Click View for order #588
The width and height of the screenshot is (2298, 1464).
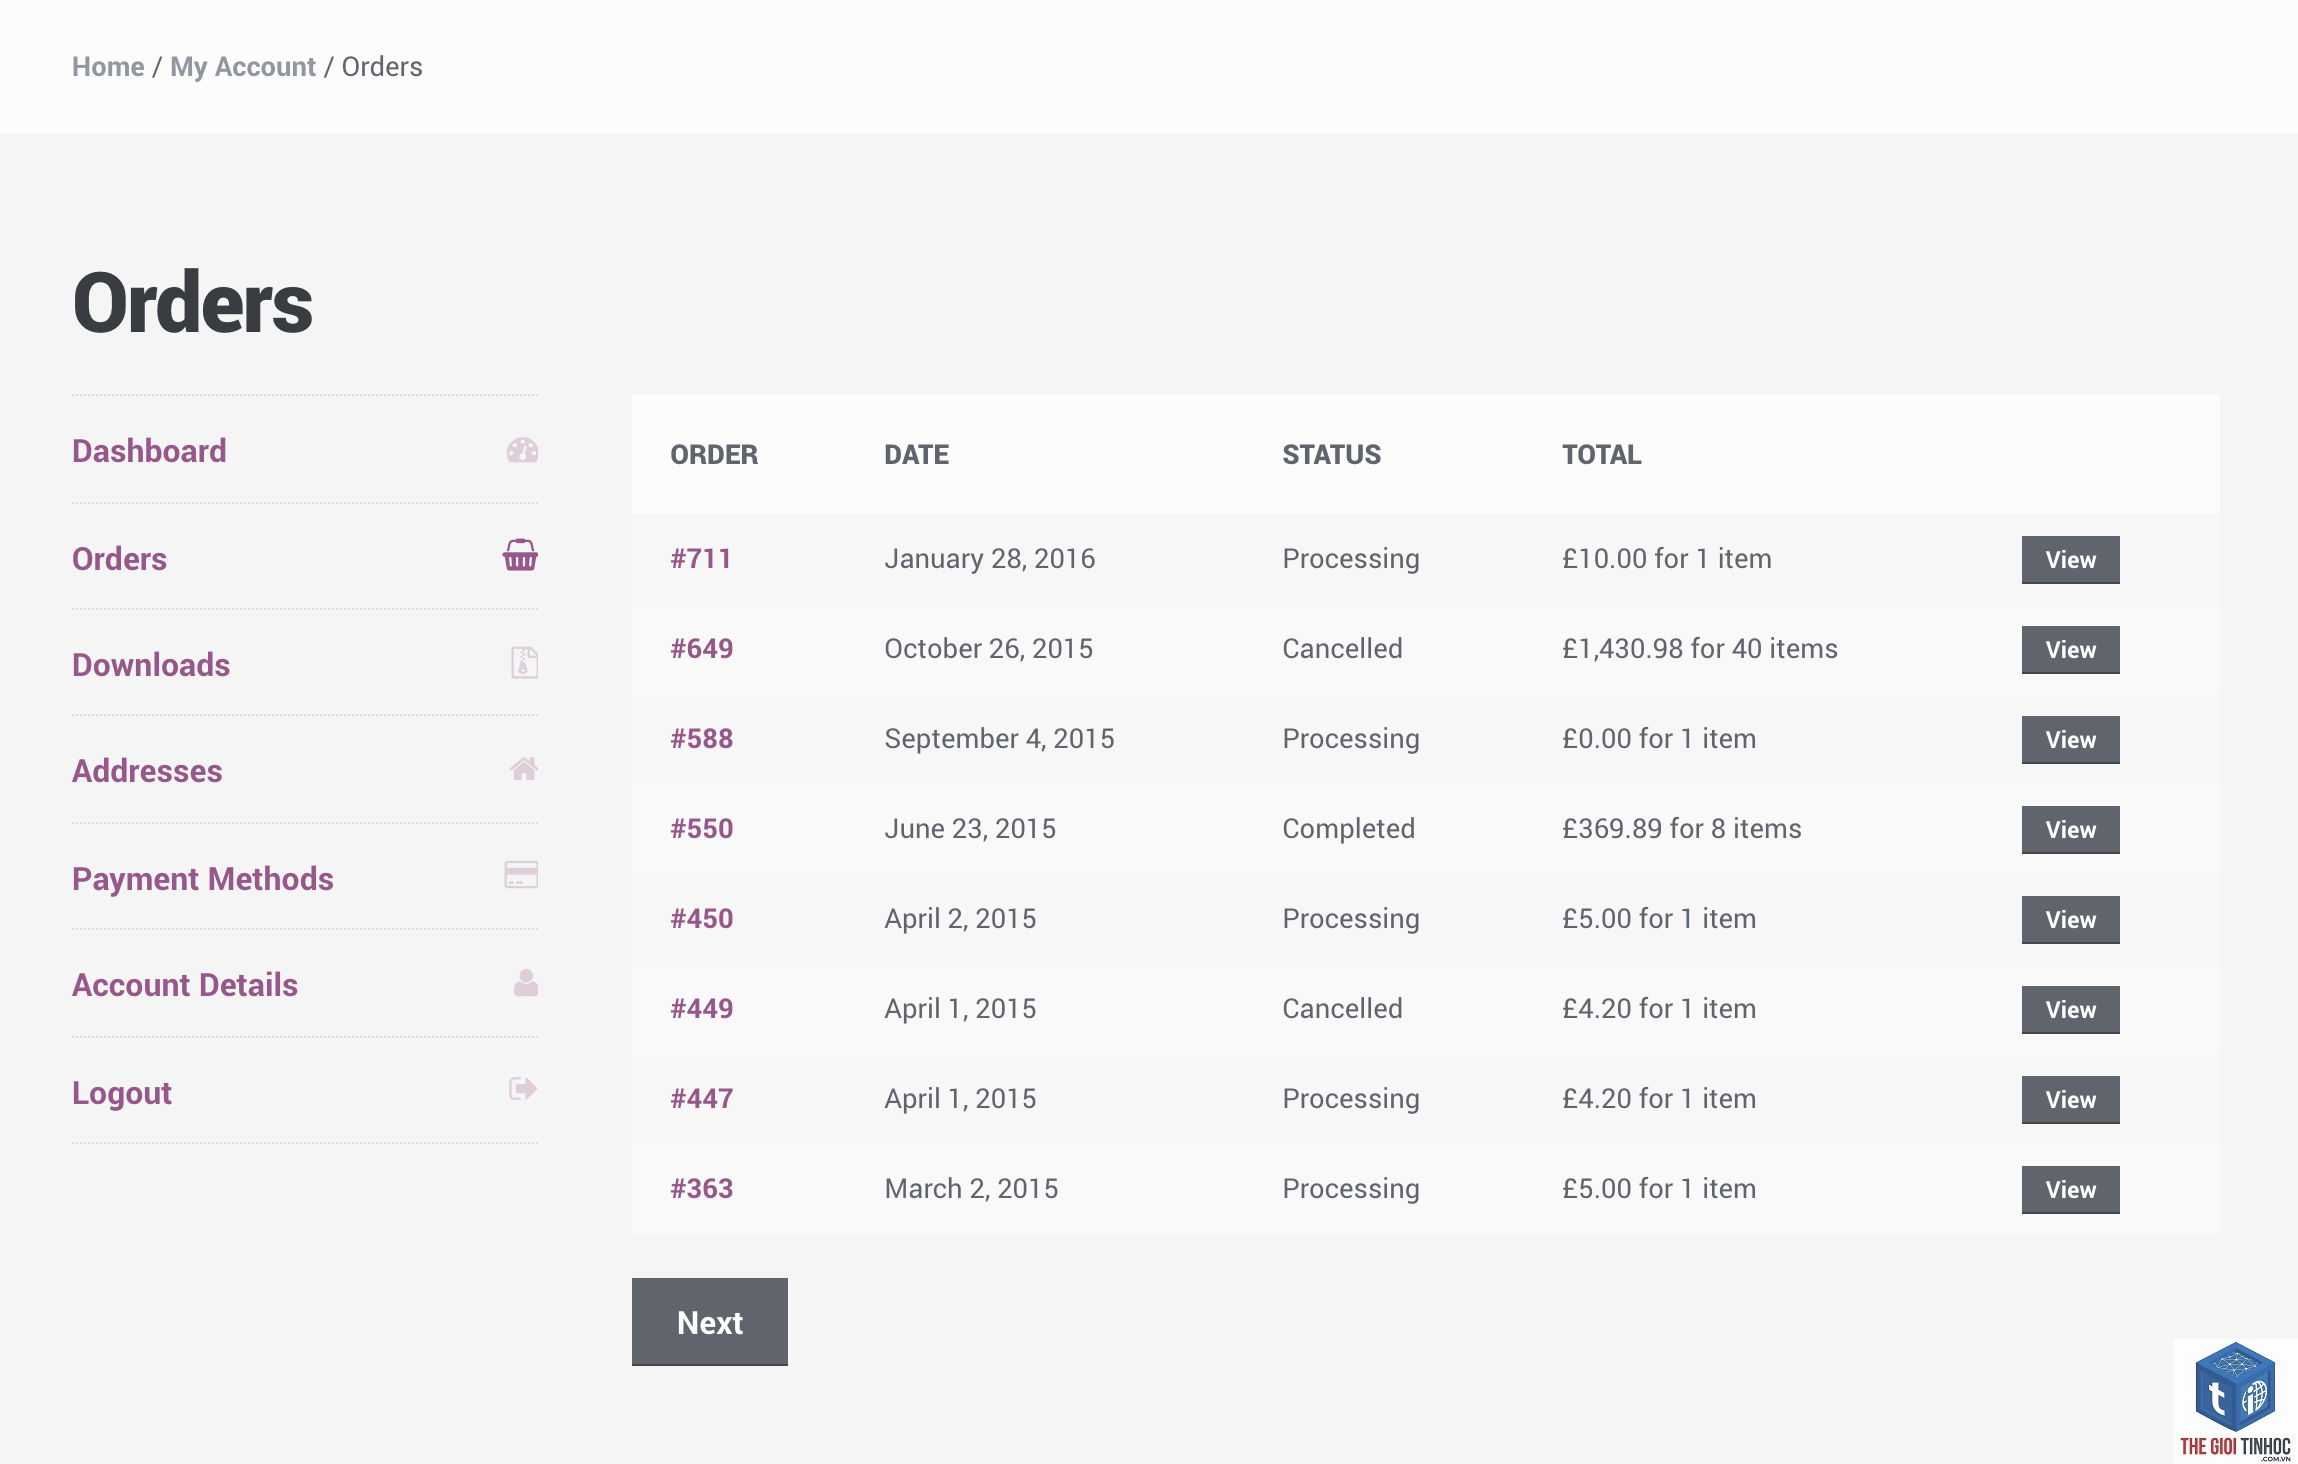click(2071, 740)
